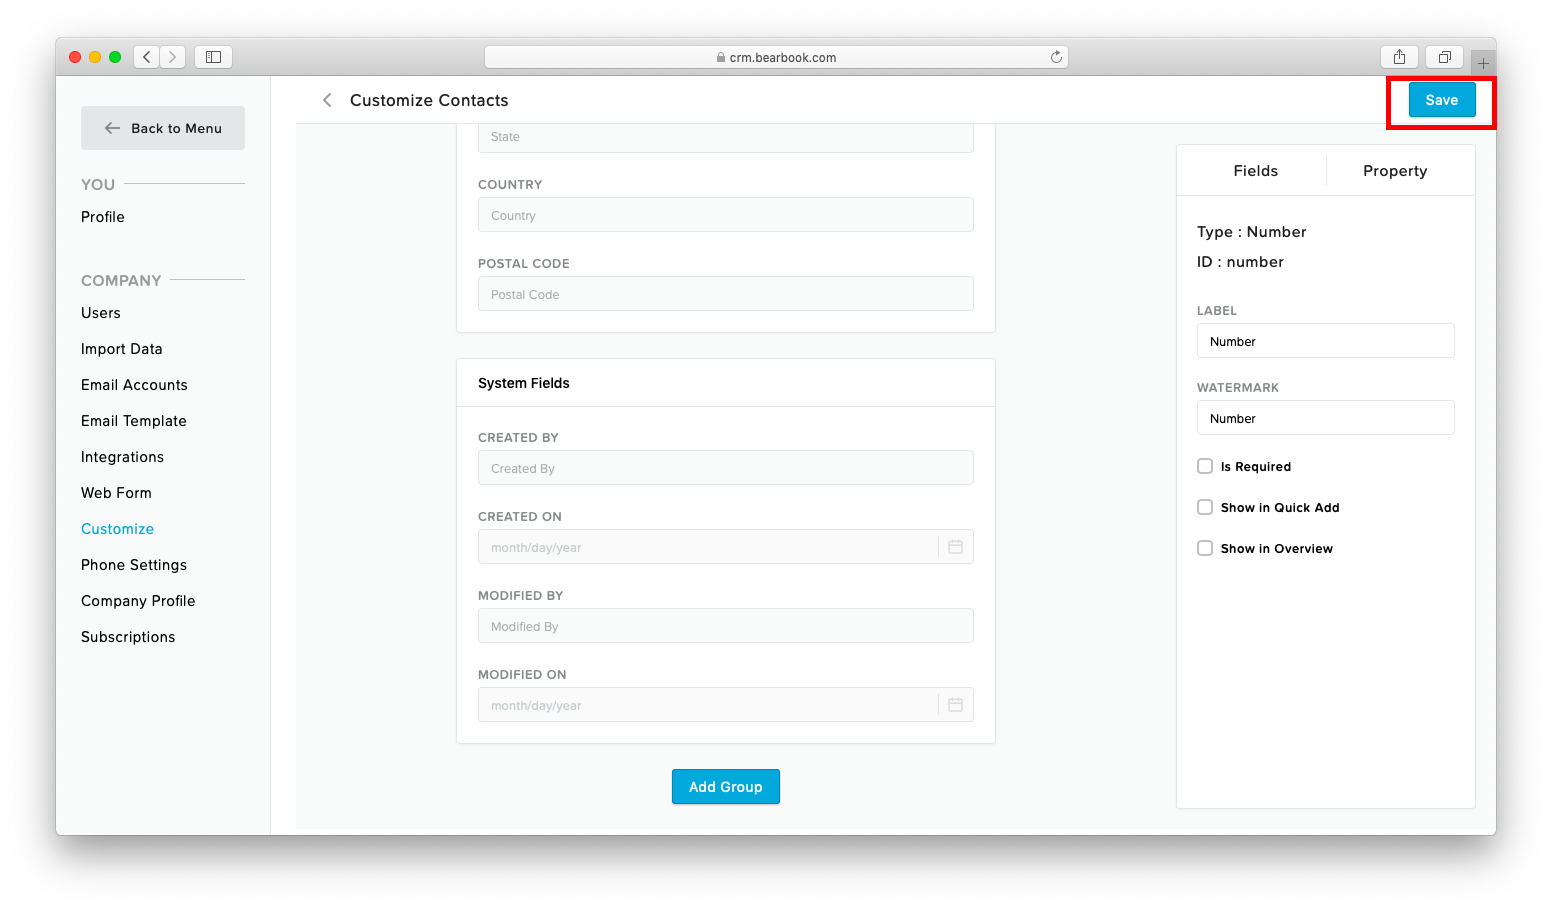Click the Modified On date field
This screenshot has width=1552, height=909.
click(x=726, y=705)
